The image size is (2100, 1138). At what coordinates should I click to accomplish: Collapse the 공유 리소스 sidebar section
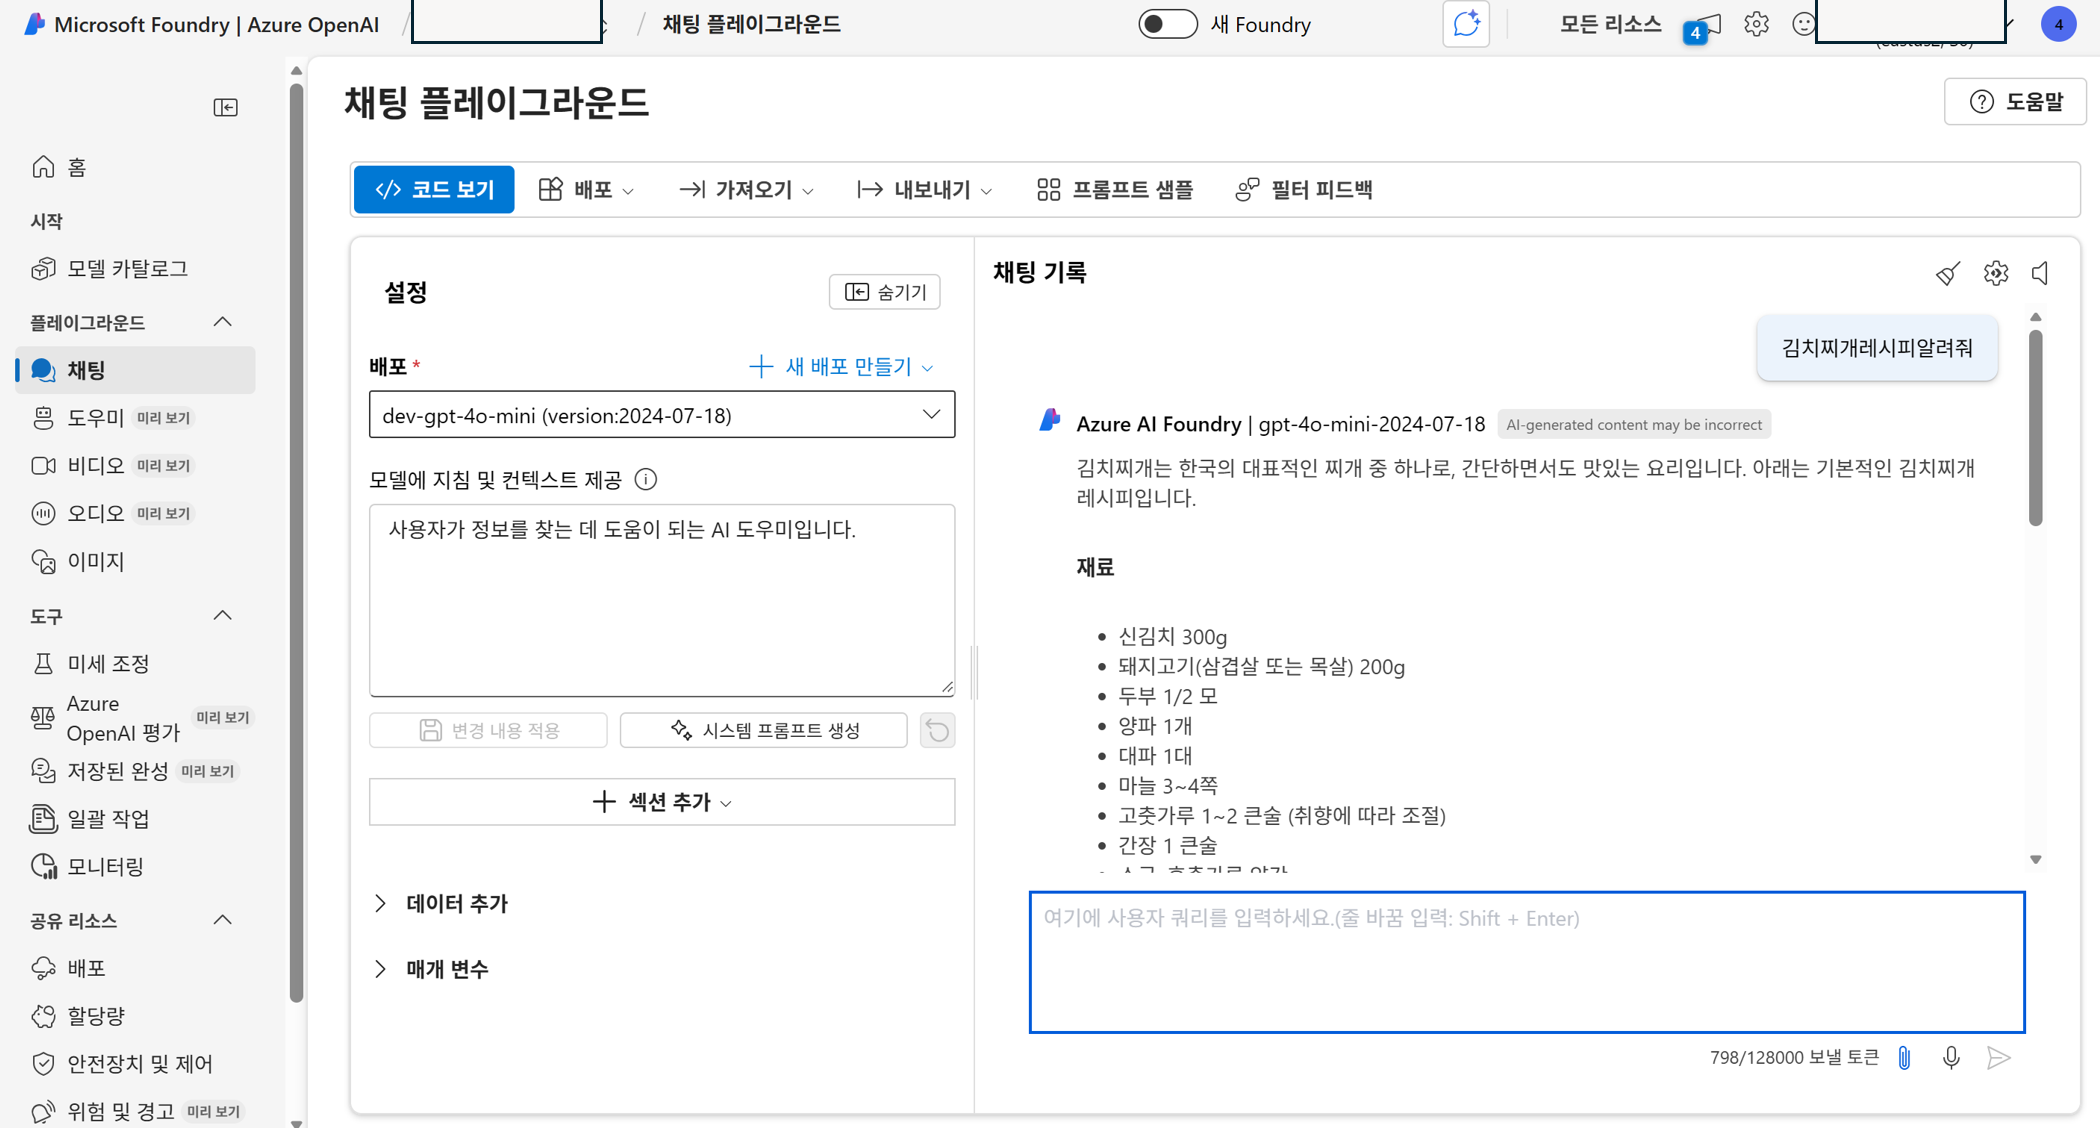click(223, 921)
